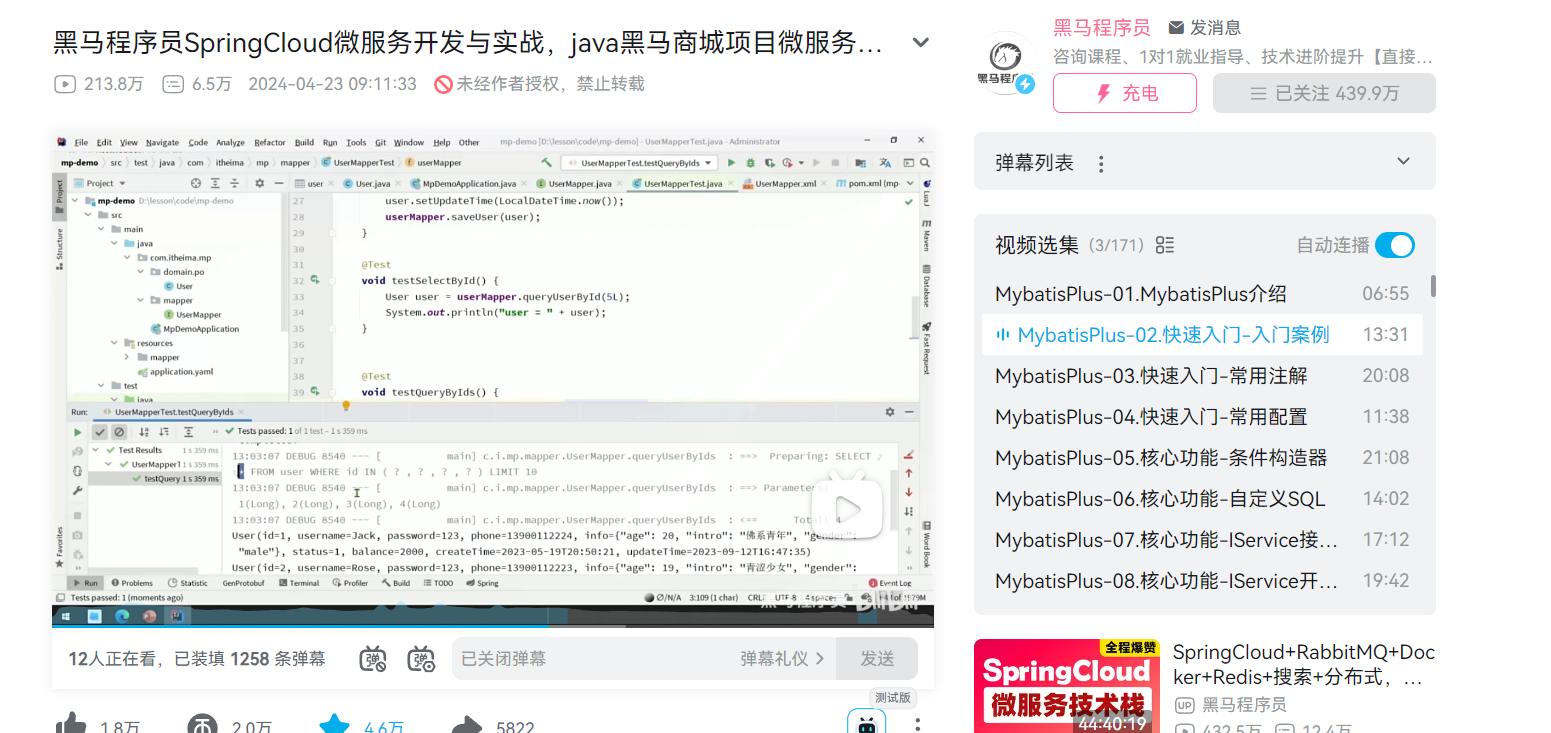Give coins with the coin icon
The image size is (1551, 733).
tap(203, 724)
